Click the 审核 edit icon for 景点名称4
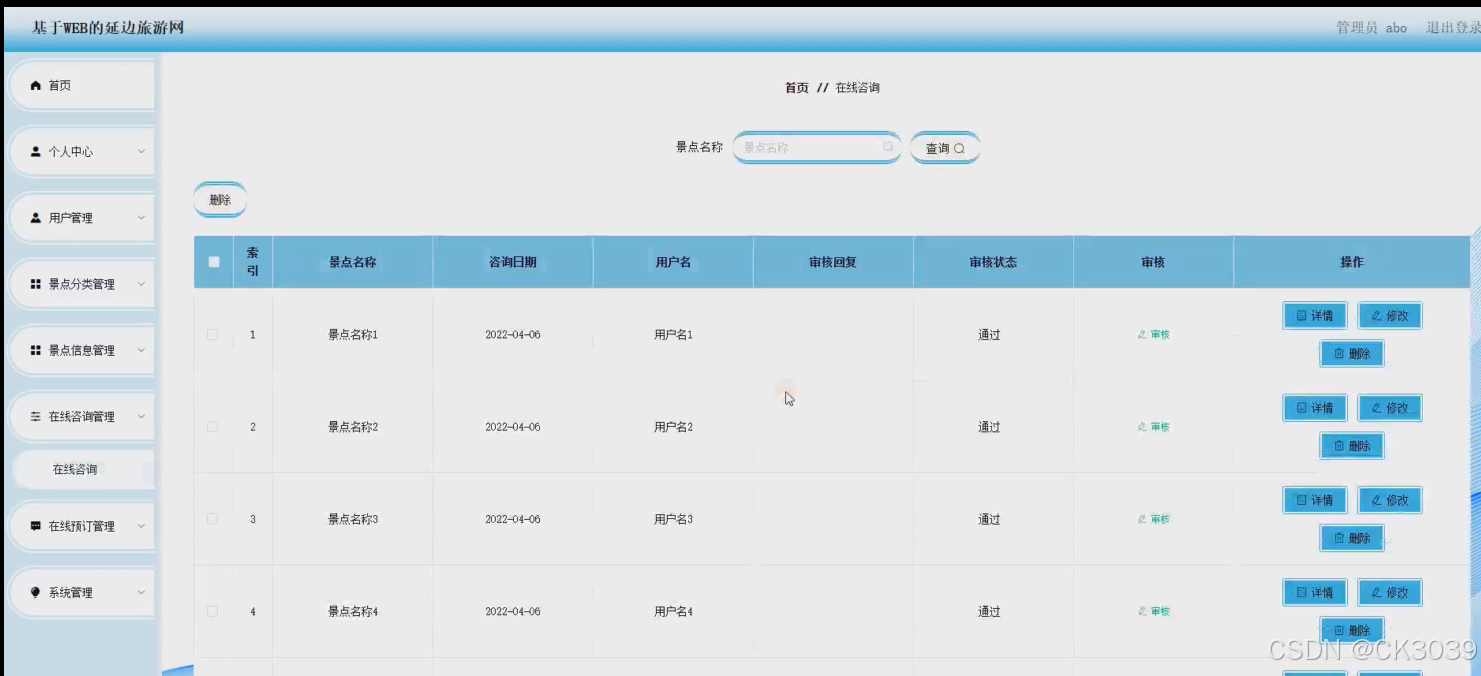 tap(1142, 611)
